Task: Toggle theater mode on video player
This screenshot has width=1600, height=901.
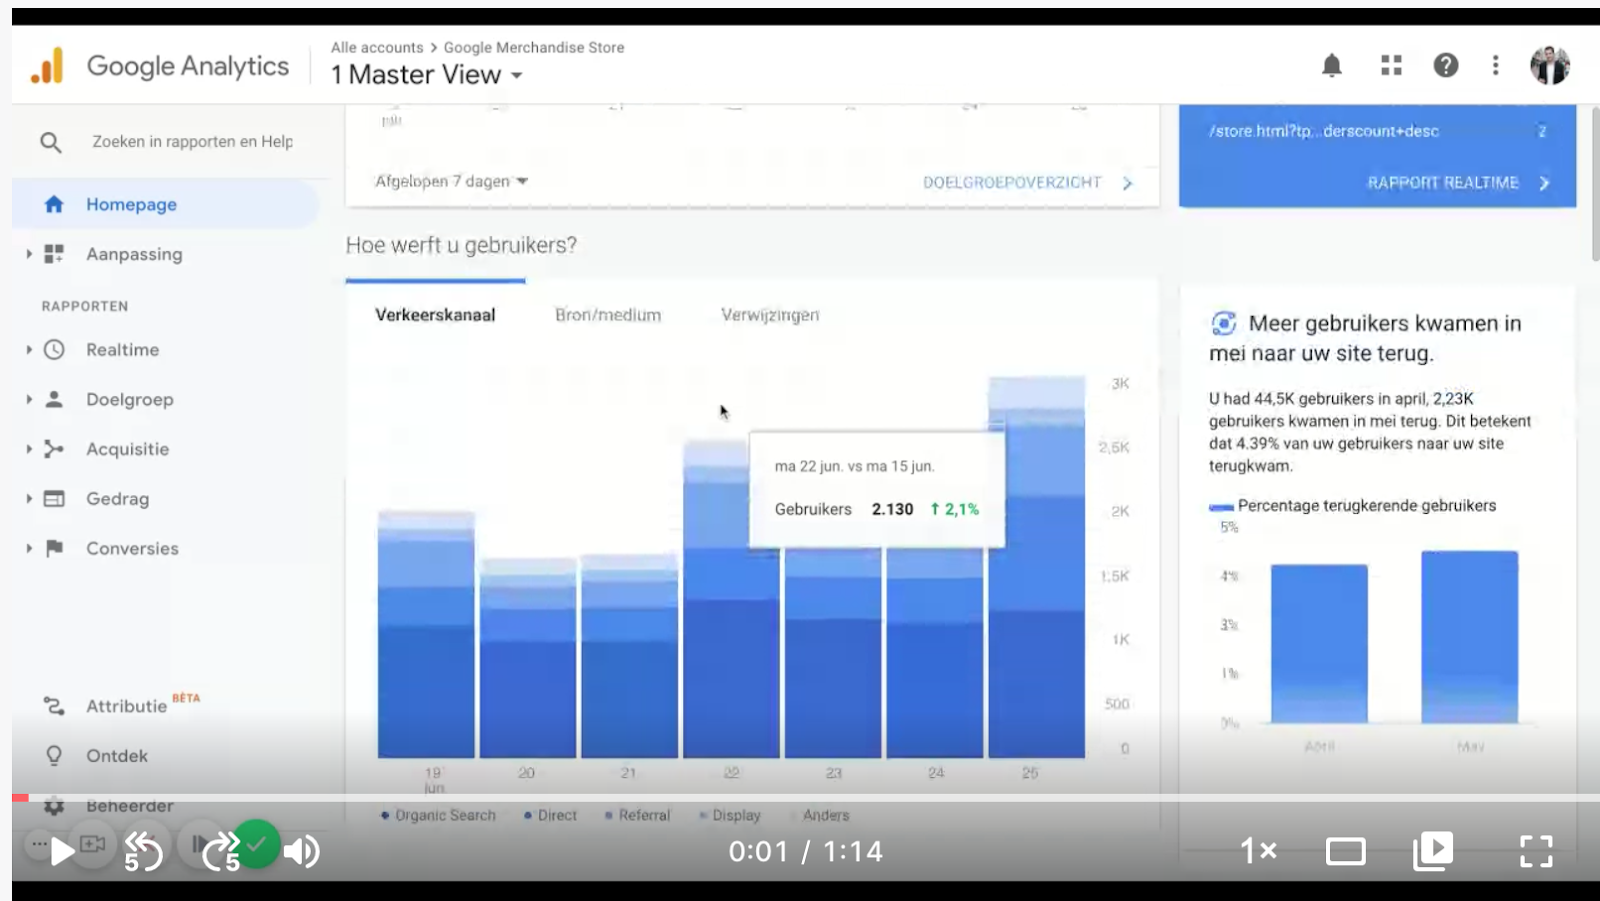Action: (x=1345, y=852)
